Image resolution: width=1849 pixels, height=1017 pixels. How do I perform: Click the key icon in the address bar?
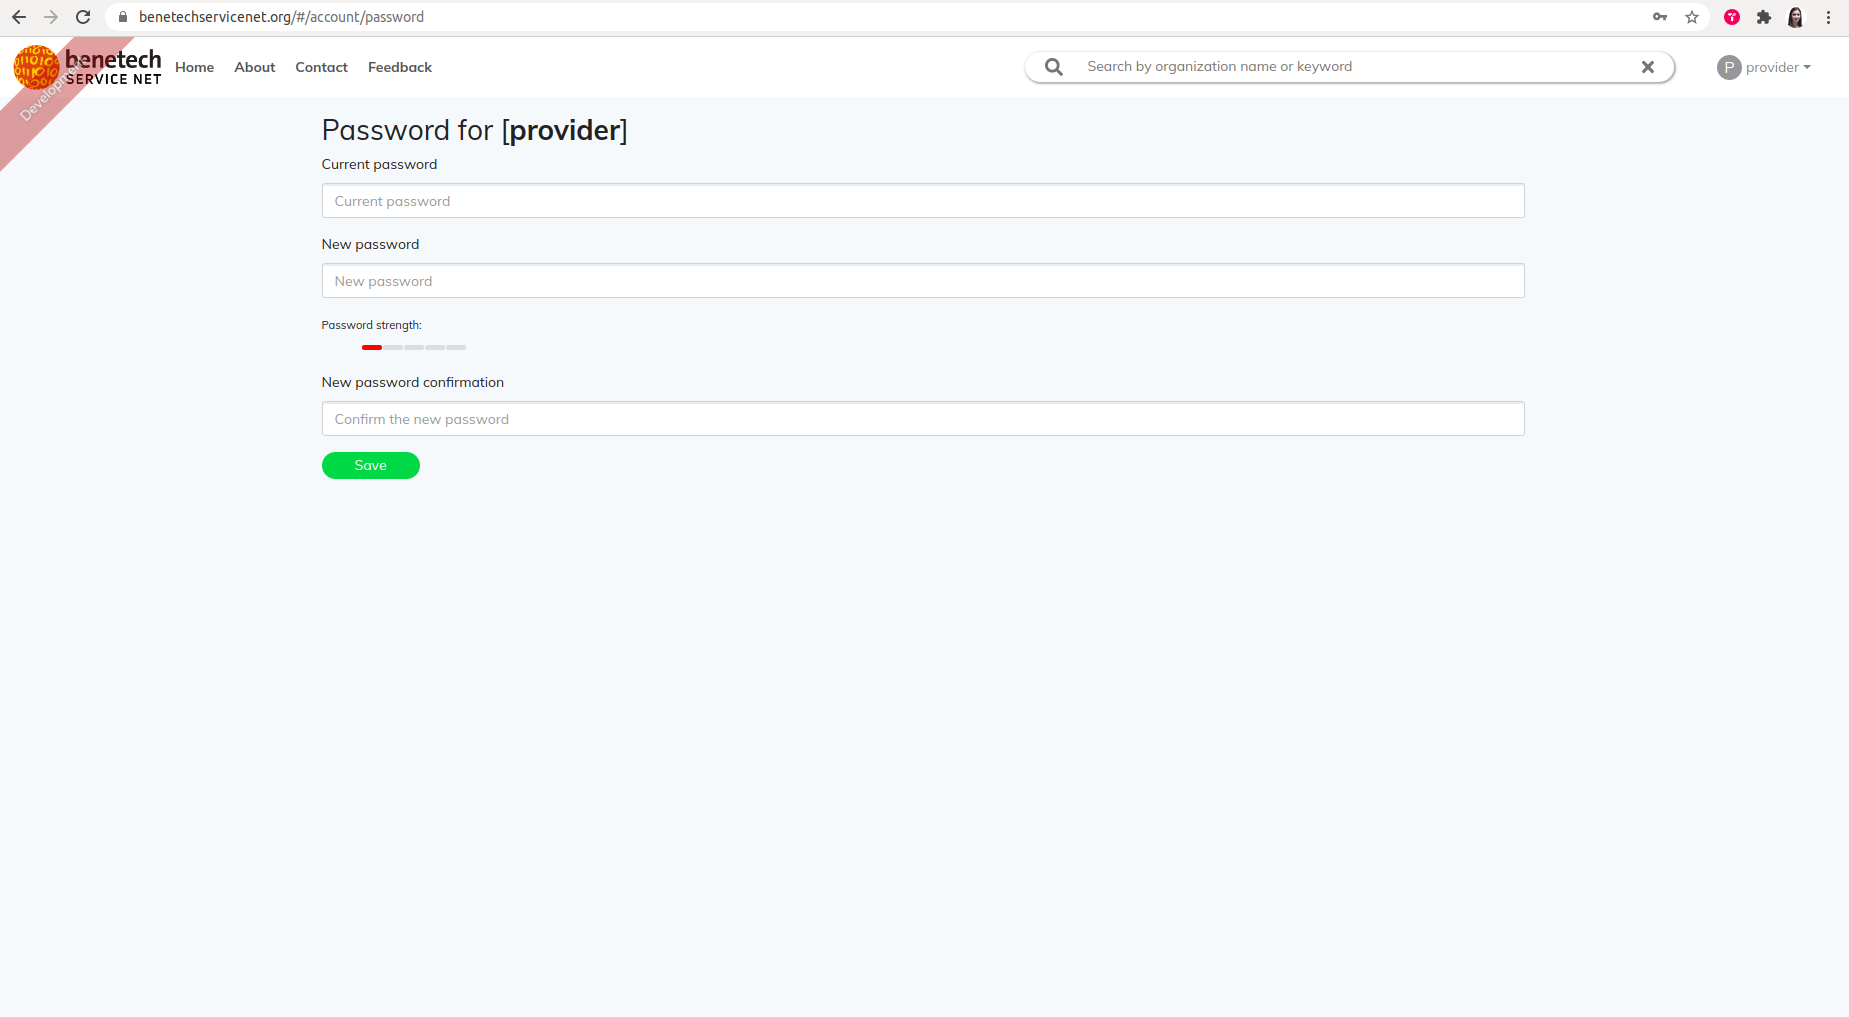(1660, 16)
